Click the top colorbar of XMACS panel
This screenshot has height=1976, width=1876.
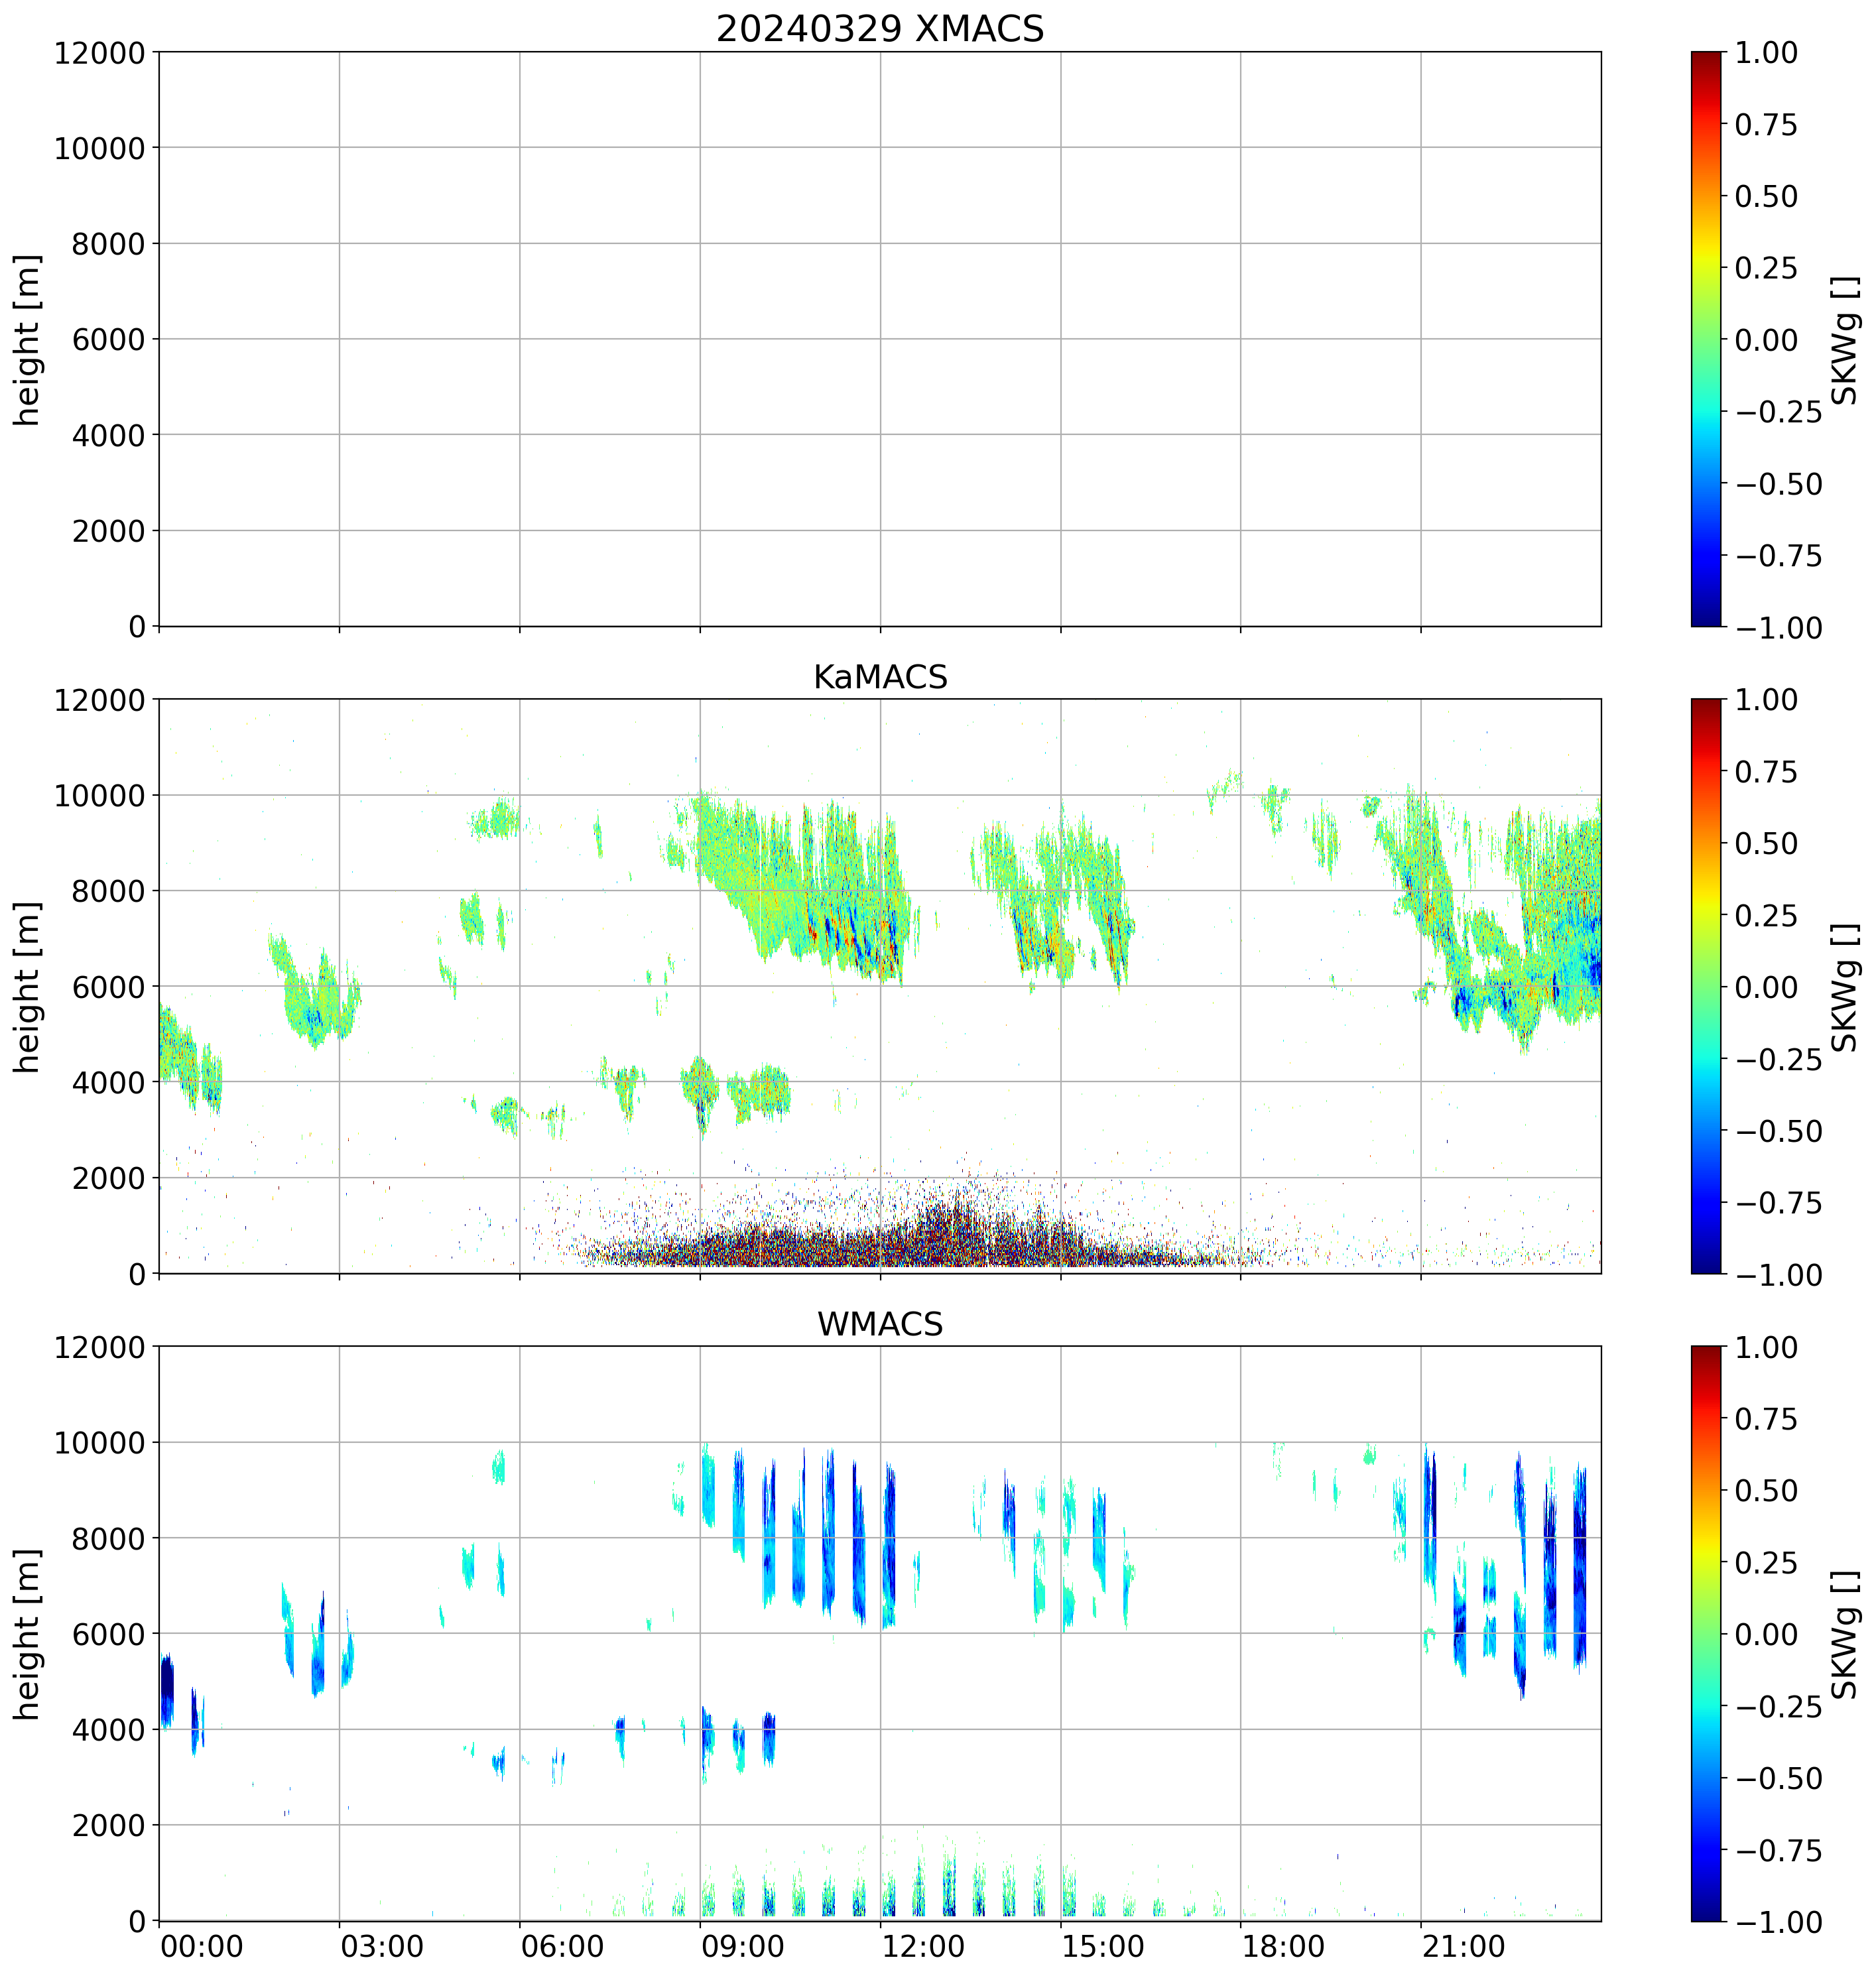(x=1706, y=339)
